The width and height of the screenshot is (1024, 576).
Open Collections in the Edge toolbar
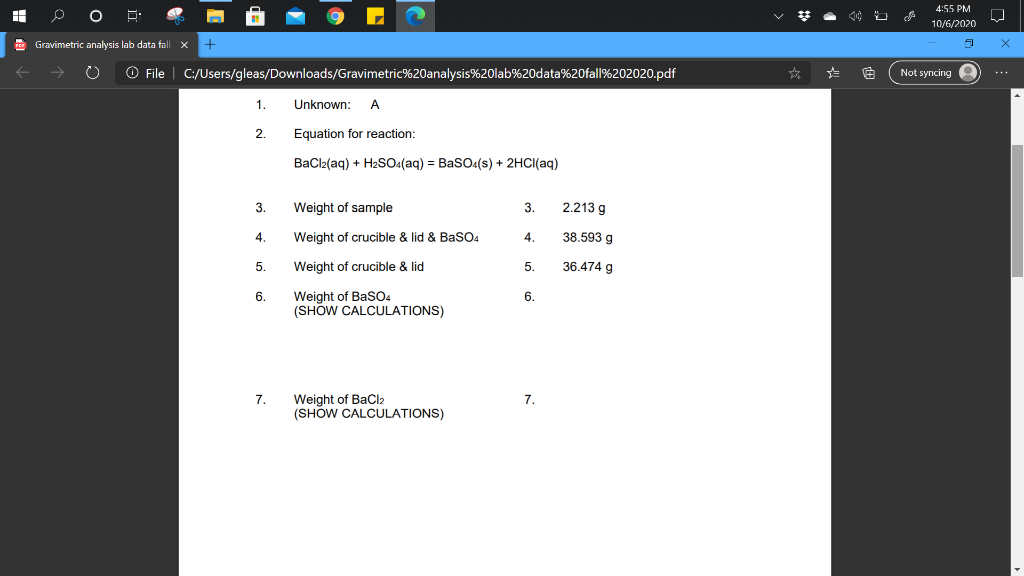[868, 73]
